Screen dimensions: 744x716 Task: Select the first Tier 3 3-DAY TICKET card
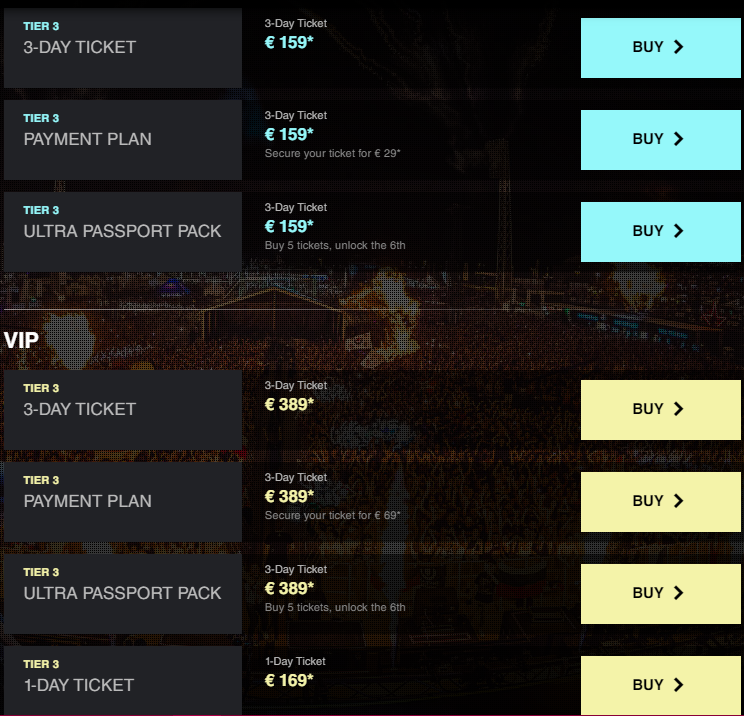[x=122, y=47]
